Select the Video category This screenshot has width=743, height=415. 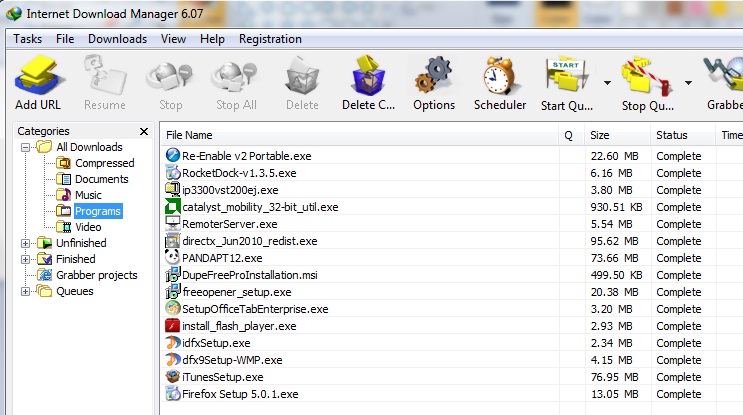[x=88, y=227]
